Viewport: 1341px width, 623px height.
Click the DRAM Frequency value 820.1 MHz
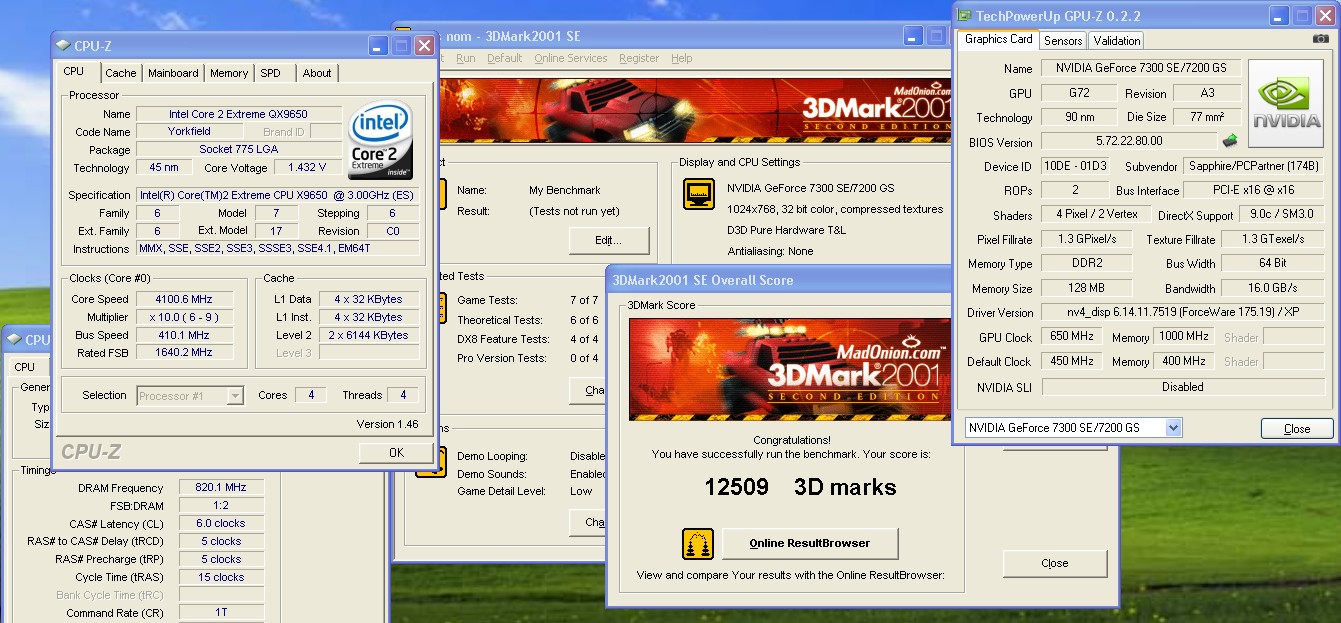tap(221, 488)
